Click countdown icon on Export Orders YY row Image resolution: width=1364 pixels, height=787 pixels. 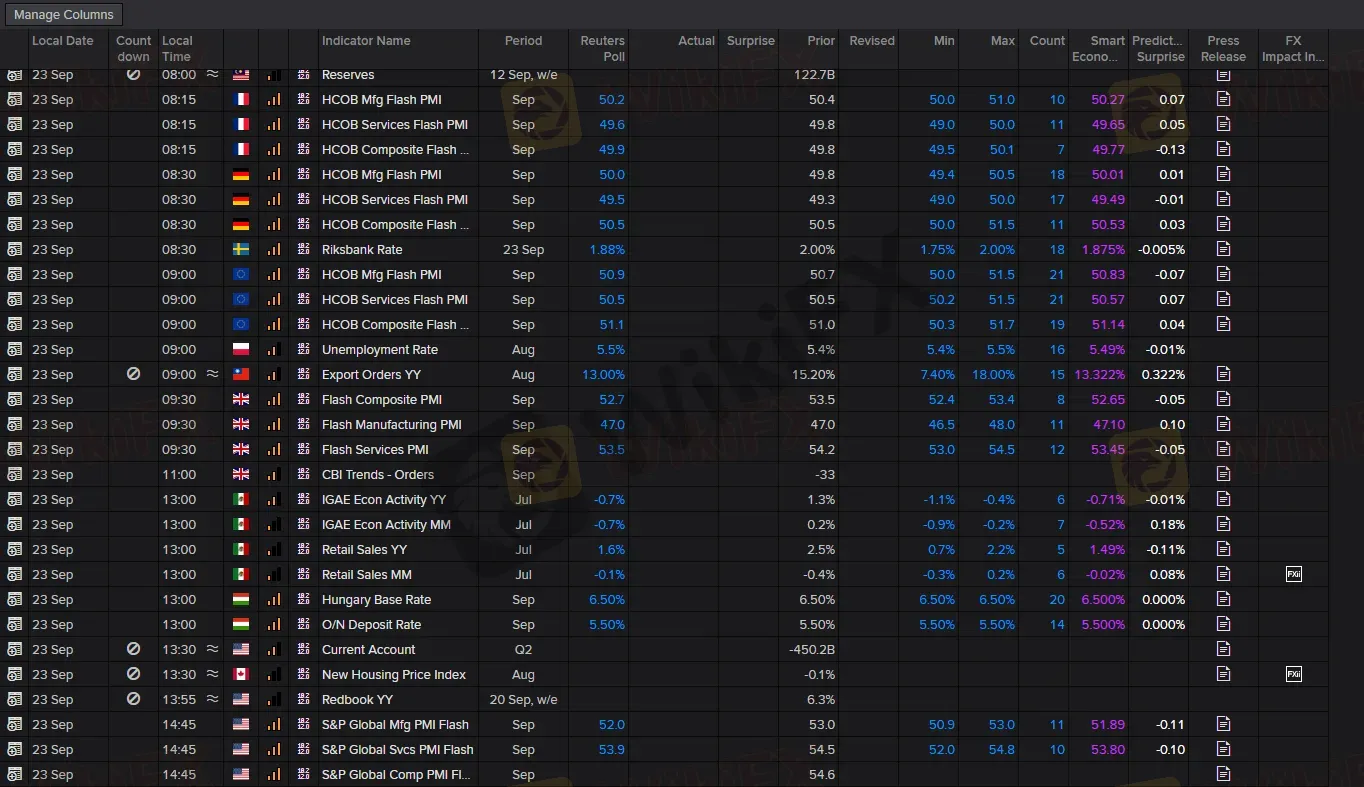(x=133, y=374)
